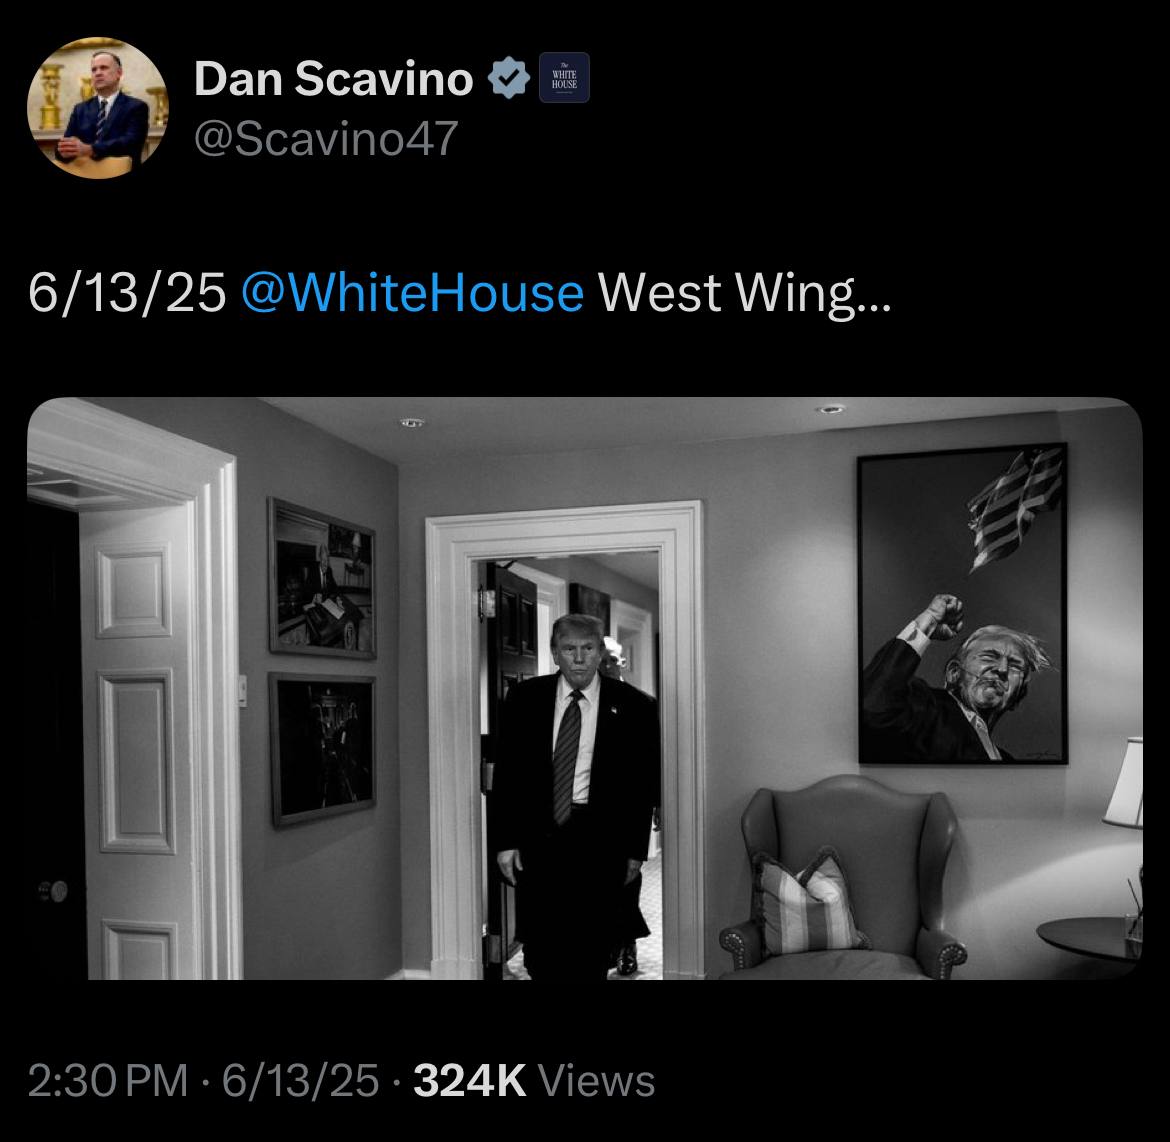Open the White House affiliation badge
The image size is (1170, 1142).
[x=564, y=77]
